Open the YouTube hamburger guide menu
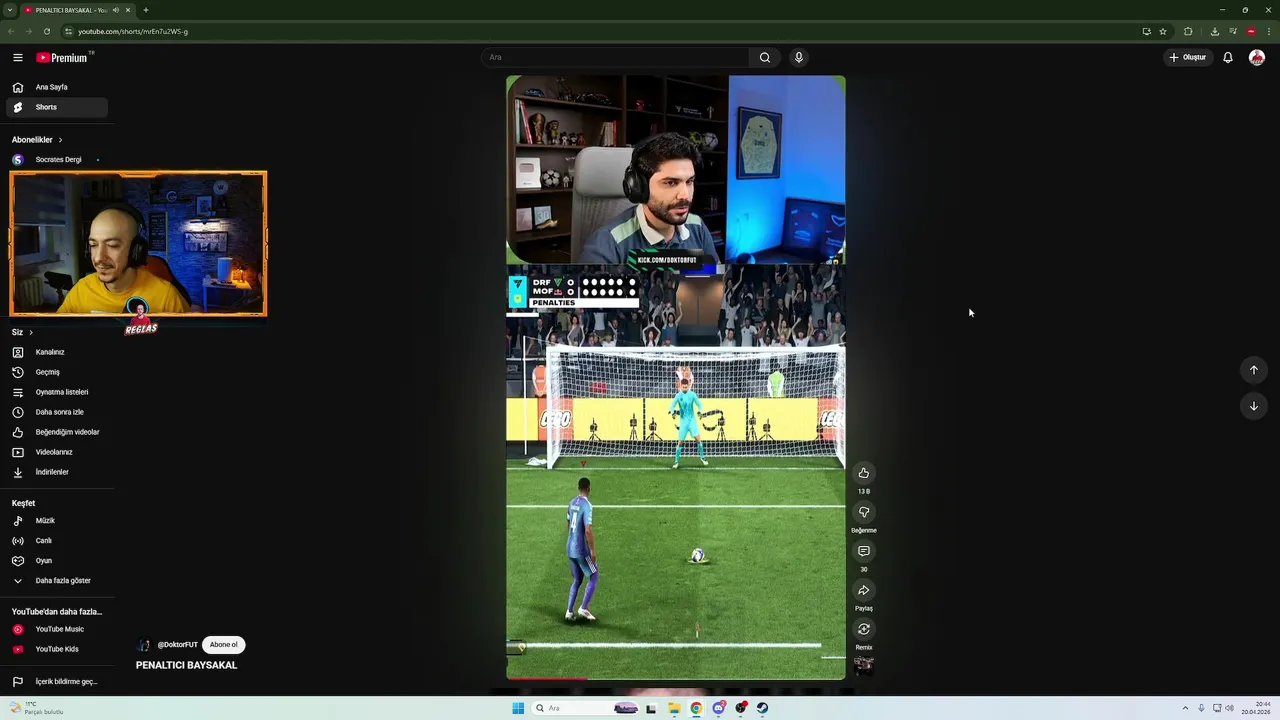The image size is (1280, 720). (x=17, y=58)
